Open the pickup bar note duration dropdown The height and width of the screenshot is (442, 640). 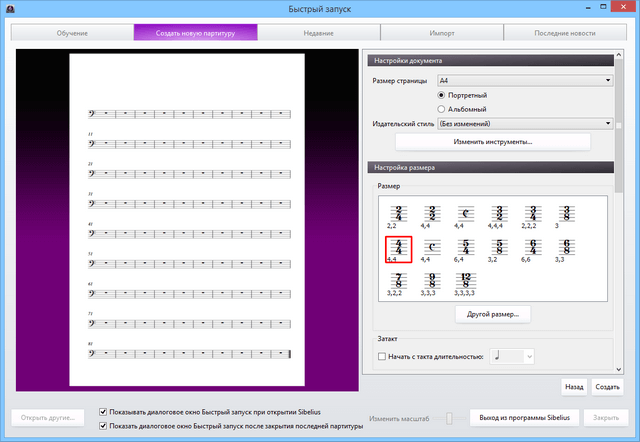513,356
